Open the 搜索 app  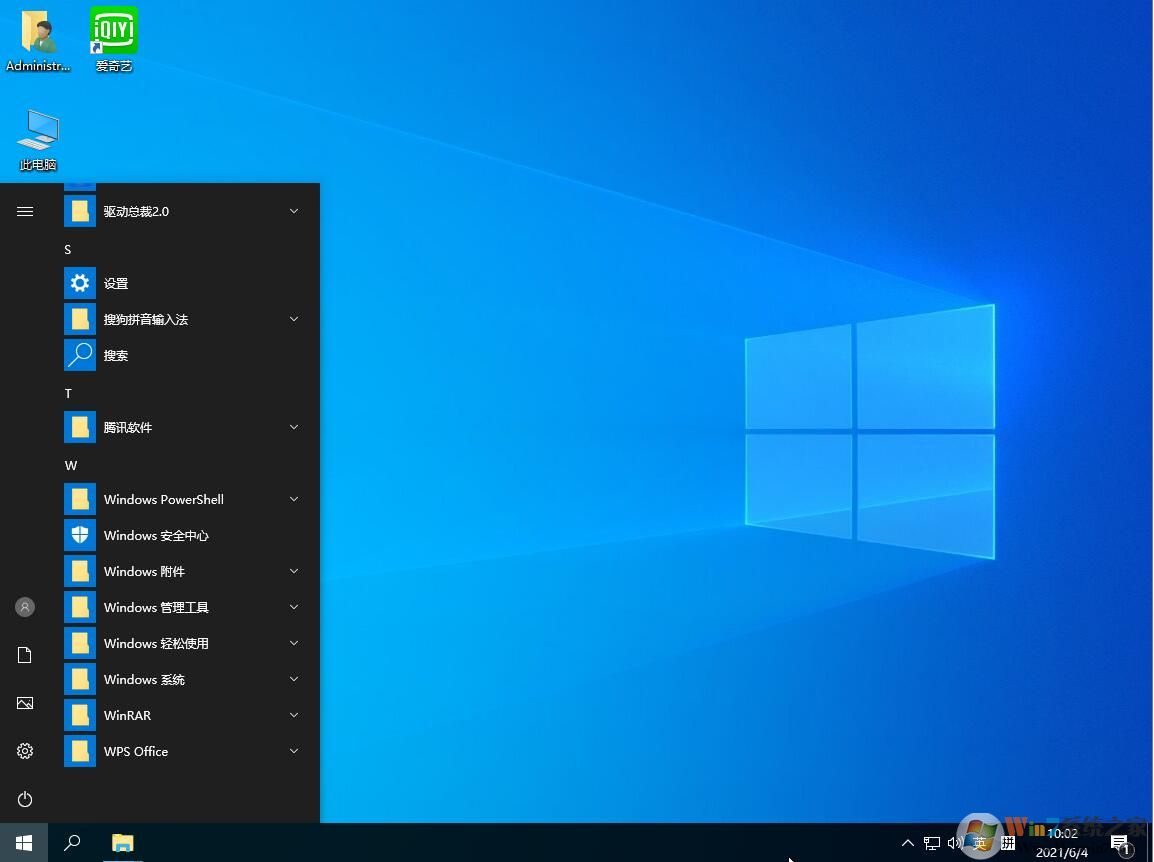tap(116, 355)
